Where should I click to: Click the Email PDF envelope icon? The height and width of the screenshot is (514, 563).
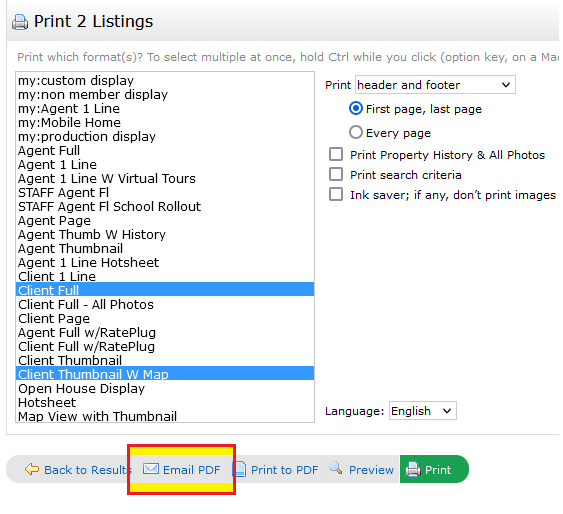[151, 469]
